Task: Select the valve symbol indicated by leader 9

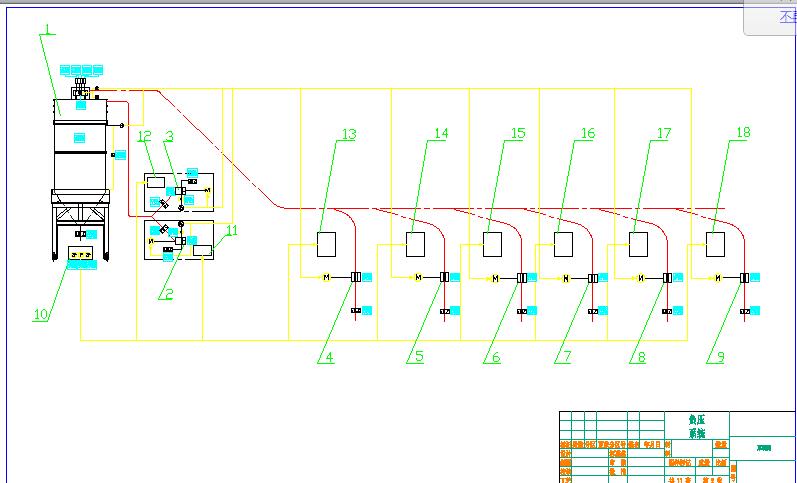Action: click(744, 278)
